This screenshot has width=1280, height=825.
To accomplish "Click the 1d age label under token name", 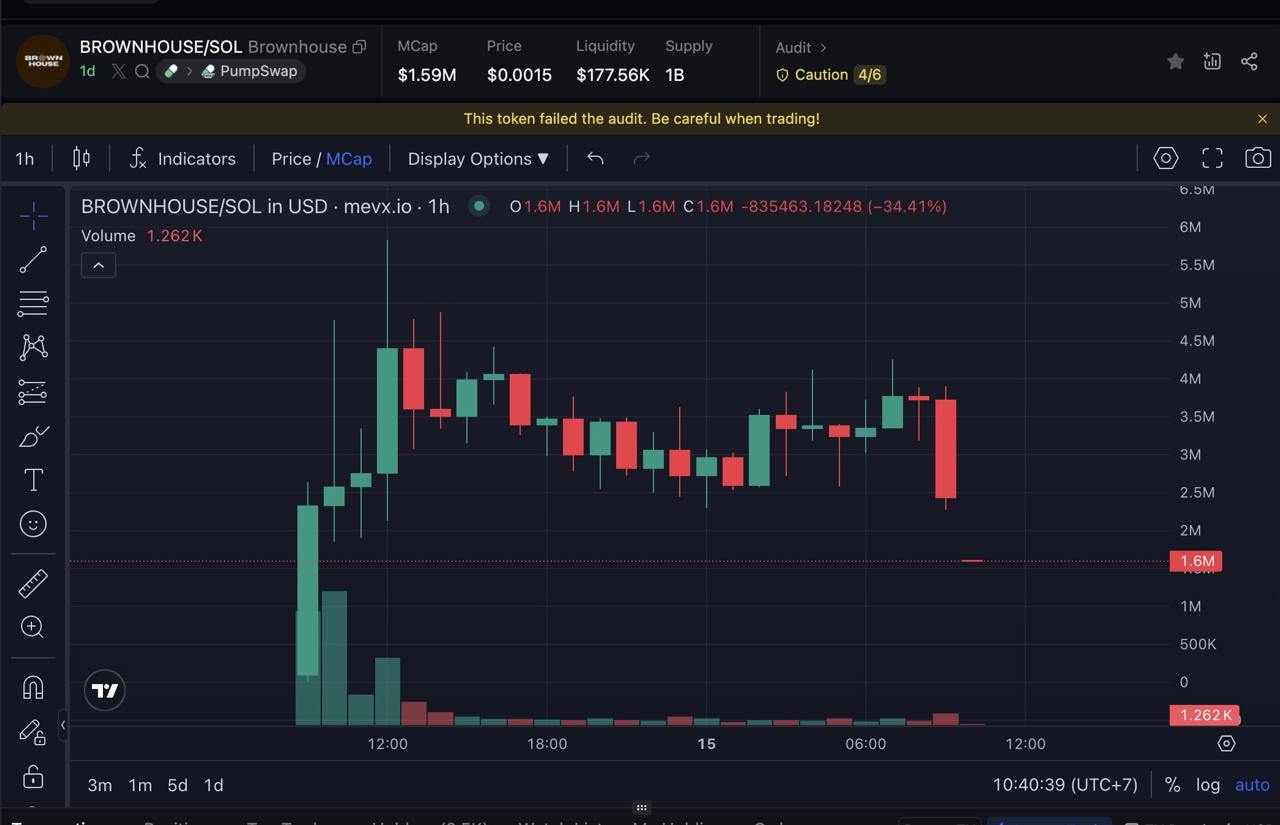I will [87, 71].
